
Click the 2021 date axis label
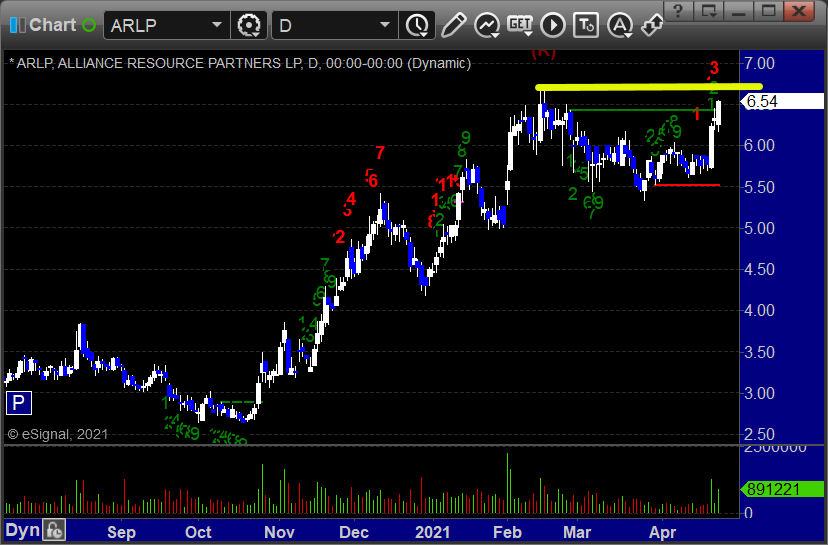(x=432, y=532)
